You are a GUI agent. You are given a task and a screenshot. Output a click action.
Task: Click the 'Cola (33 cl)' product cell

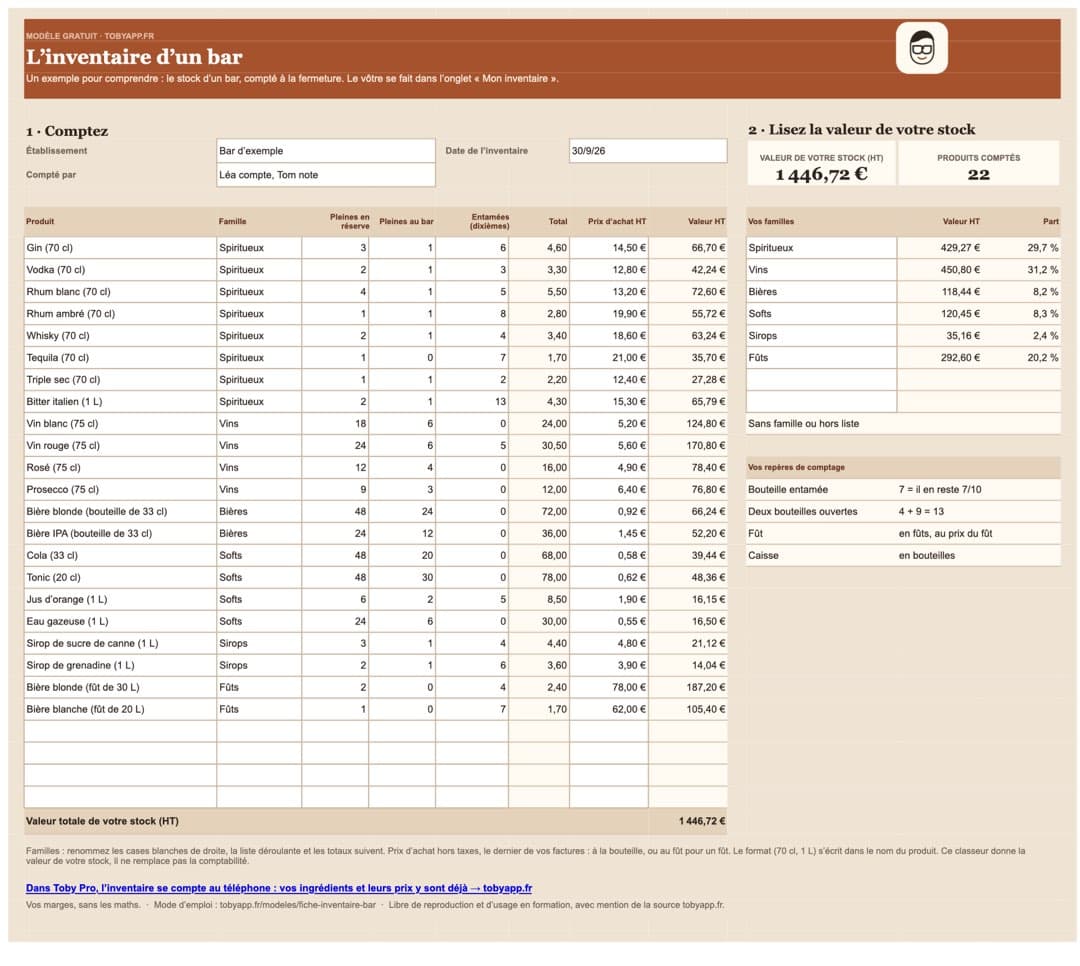(120, 556)
